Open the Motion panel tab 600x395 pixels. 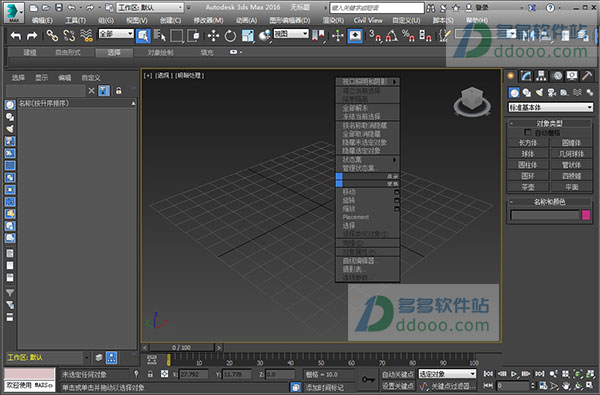click(x=558, y=76)
